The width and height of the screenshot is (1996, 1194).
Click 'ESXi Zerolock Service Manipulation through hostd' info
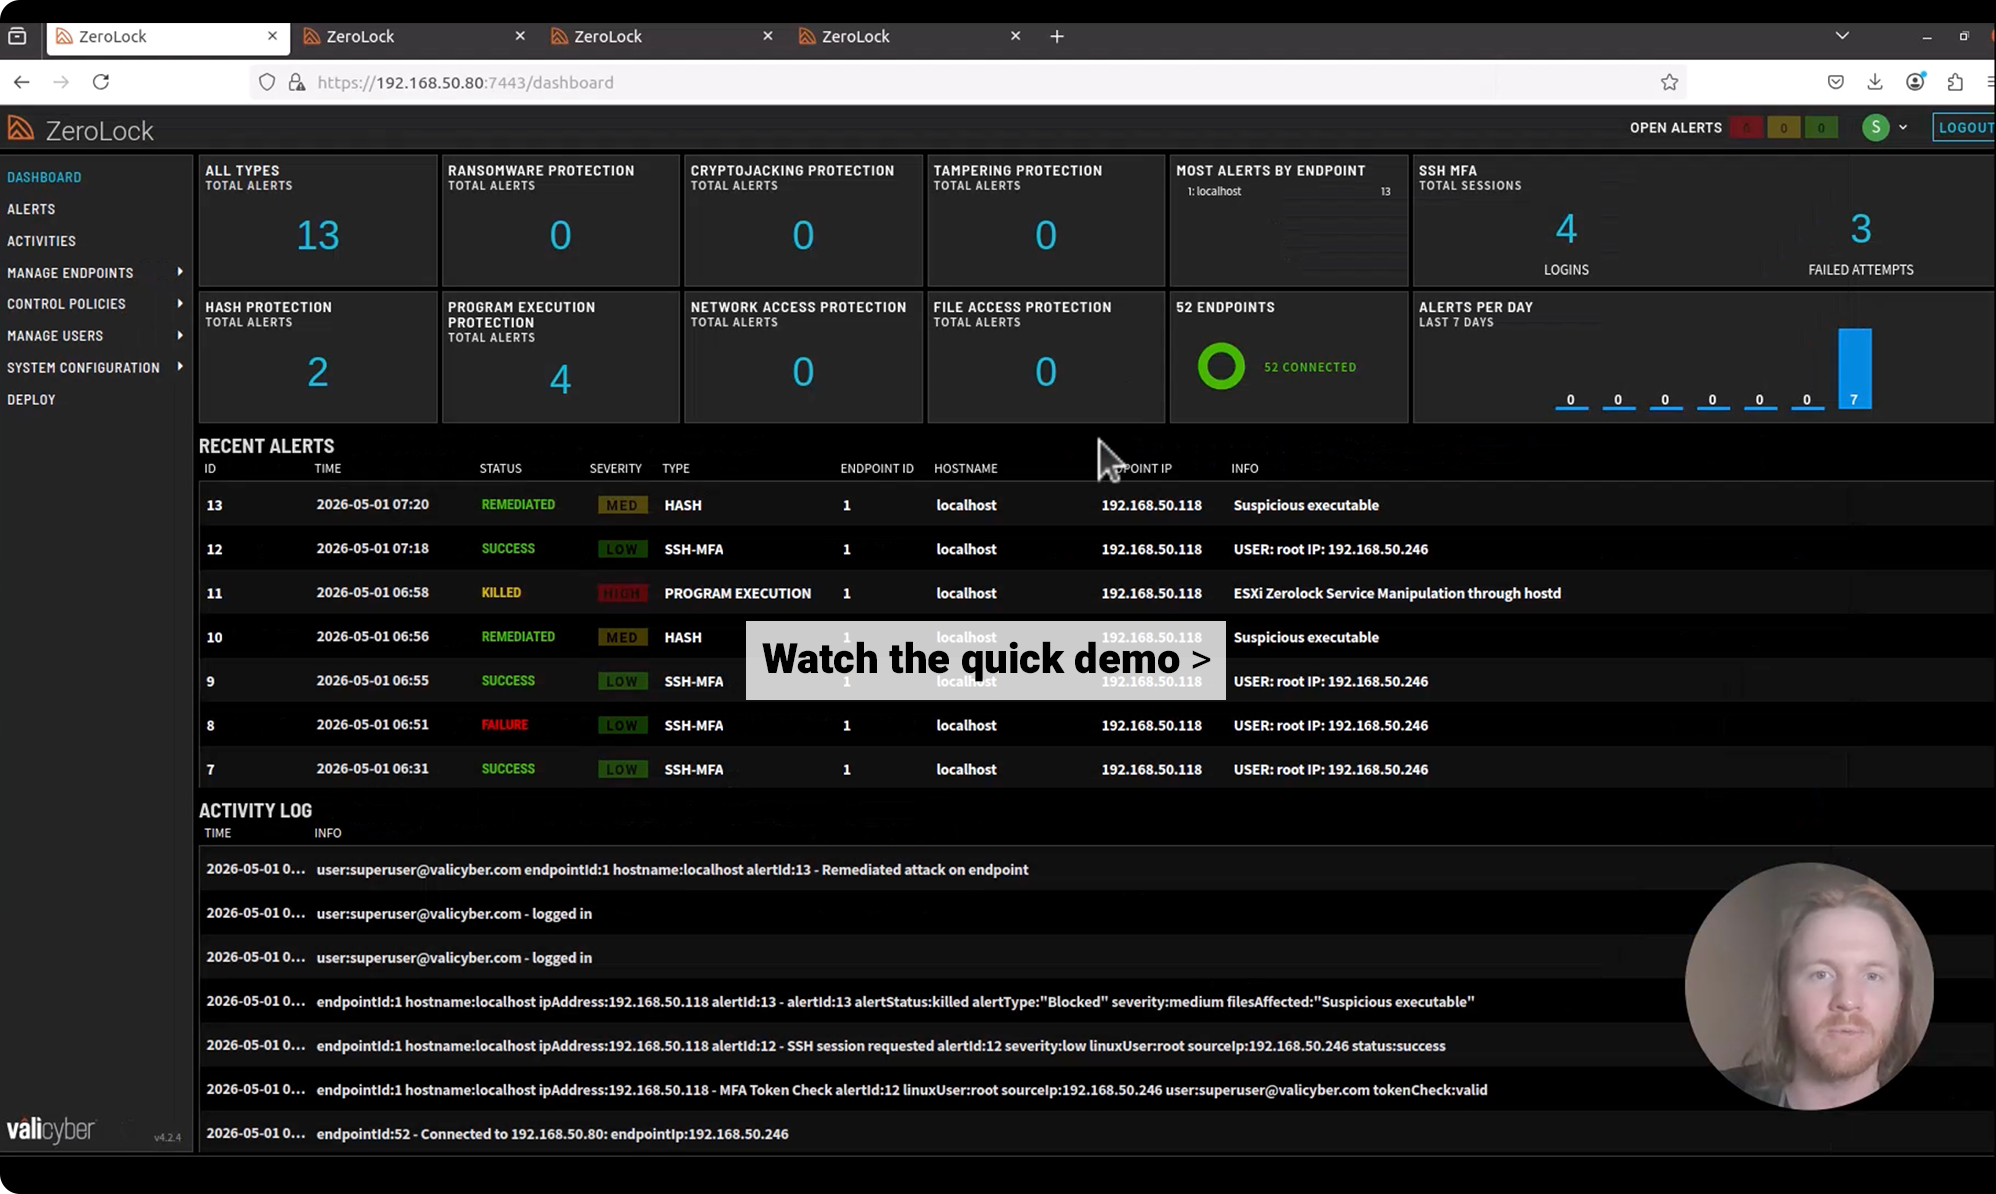click(1397, 593)
